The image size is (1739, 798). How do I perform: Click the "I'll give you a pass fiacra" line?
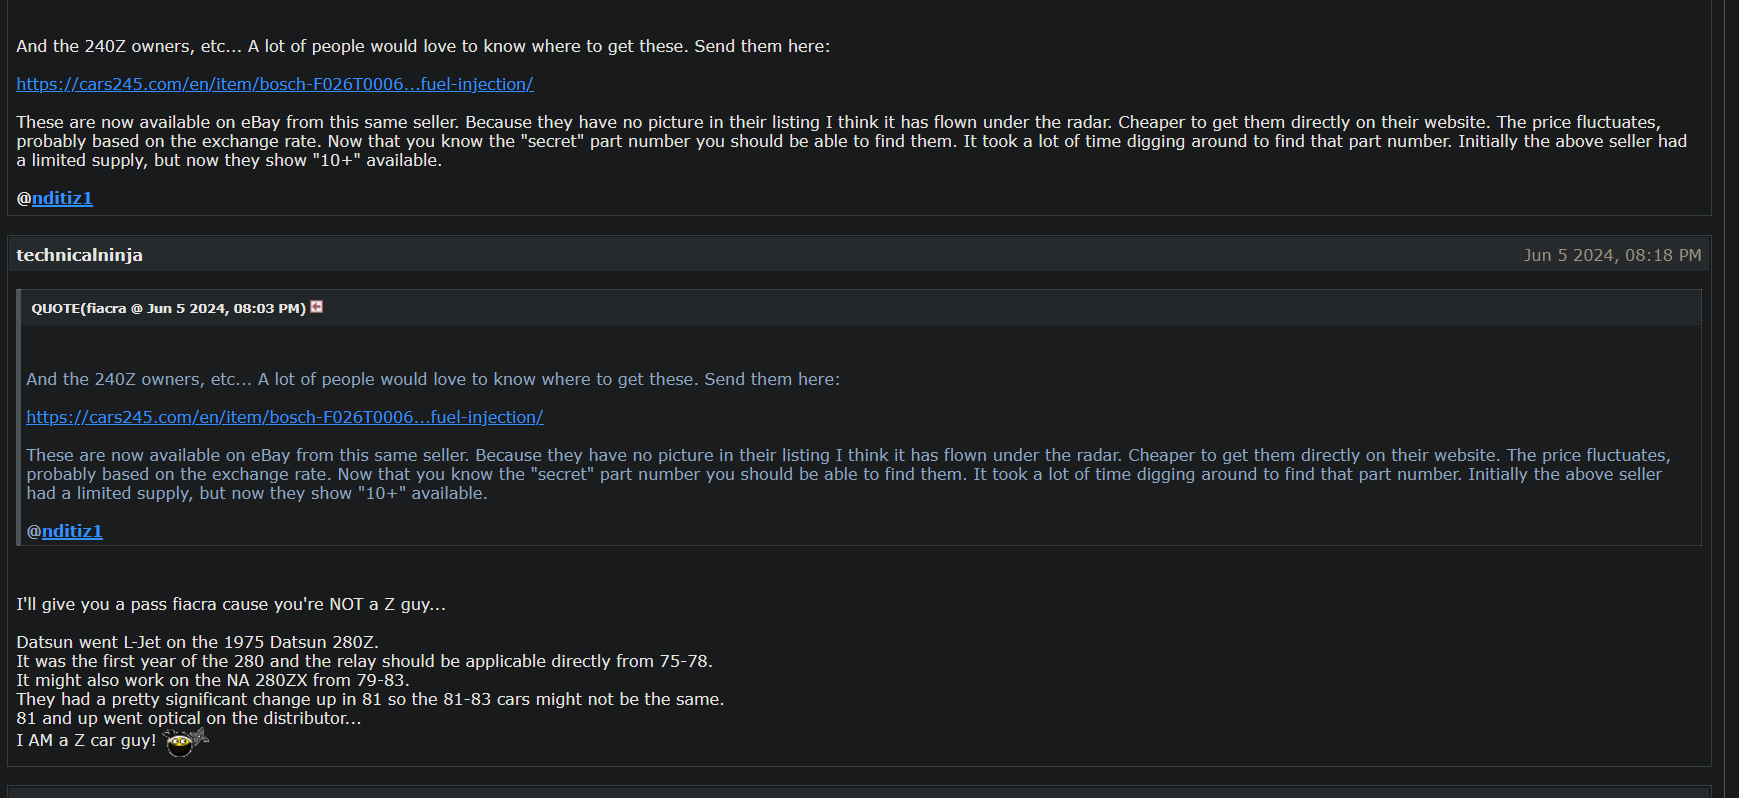coord(231,604)
